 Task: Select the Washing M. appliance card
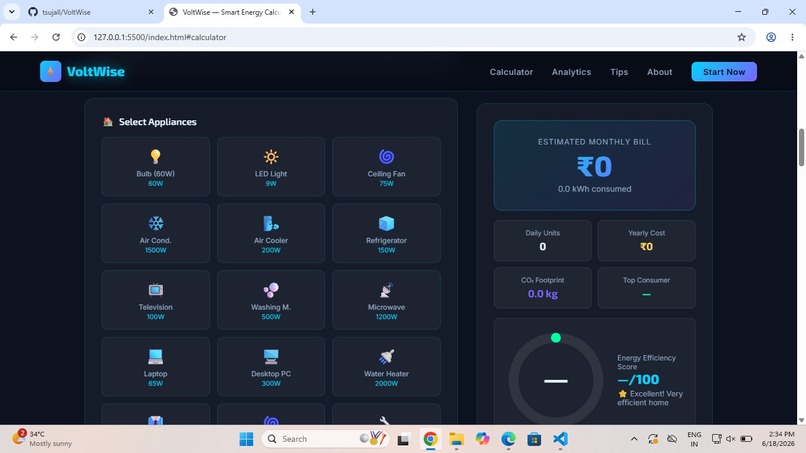pyautogui.click(x=271, y=300)
